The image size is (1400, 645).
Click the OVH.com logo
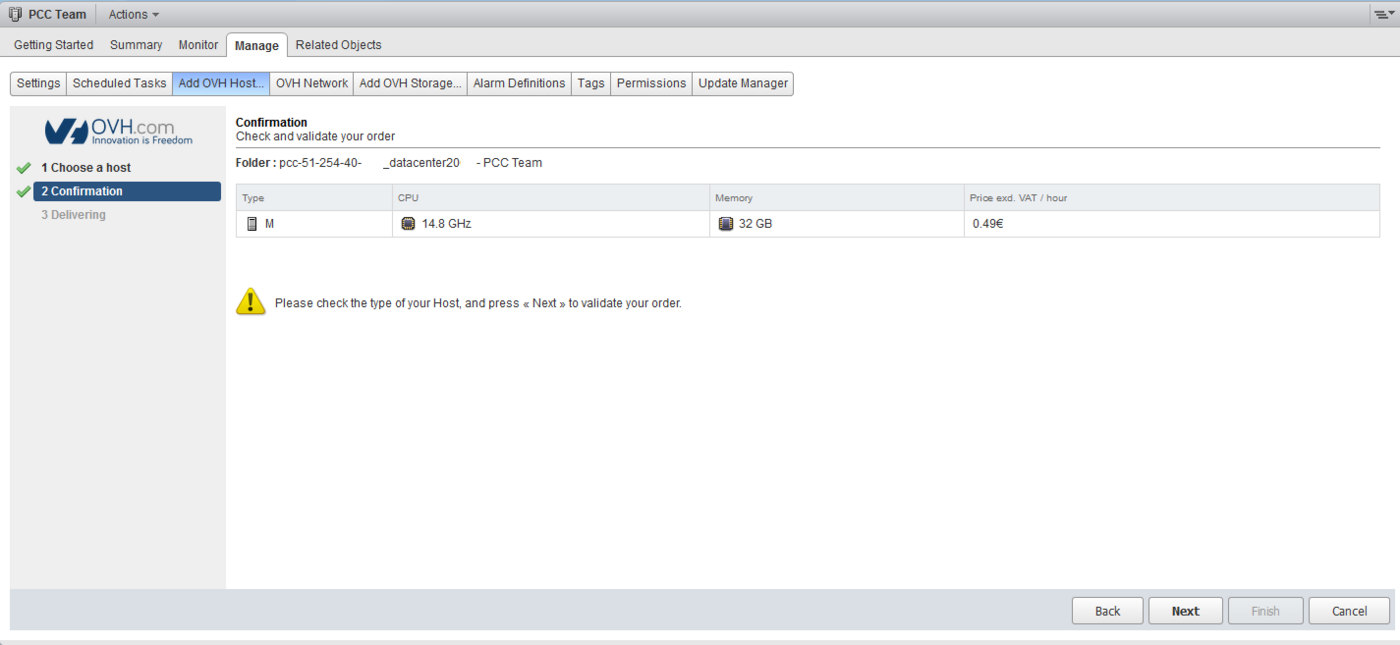click(119, 132)
